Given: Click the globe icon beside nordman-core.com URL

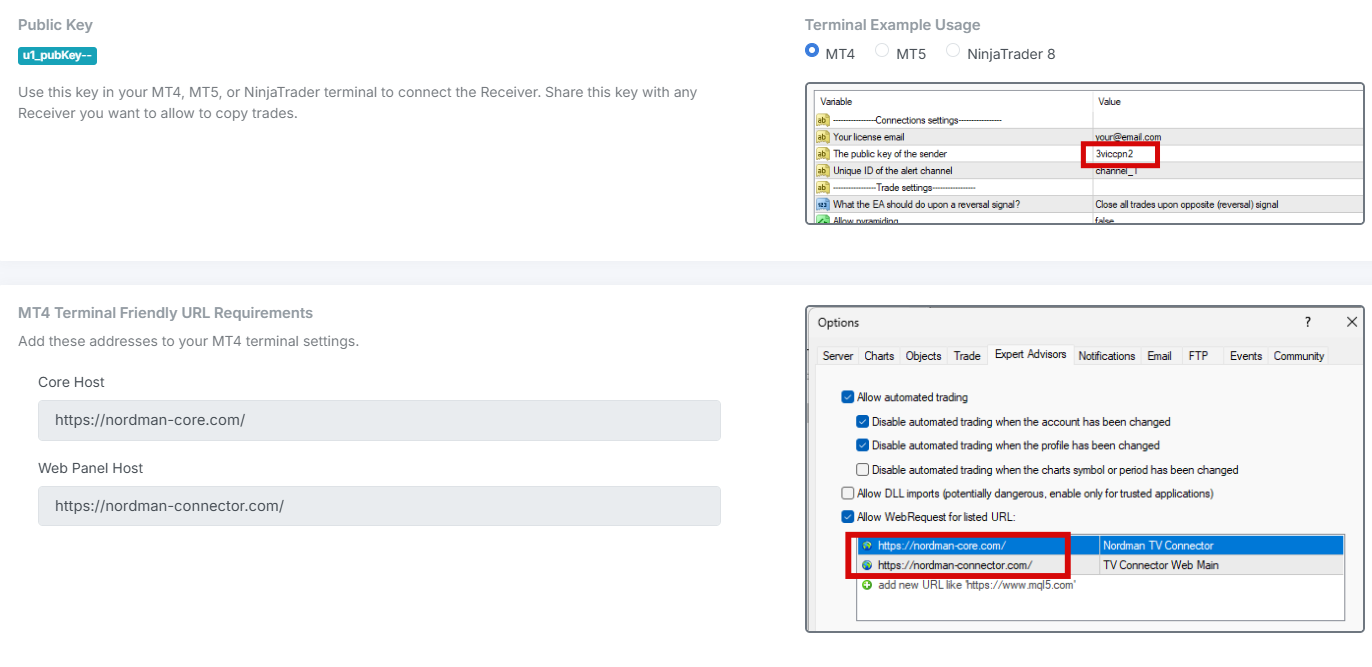Looking at the screenshot, I should click(x=867, y=546).
